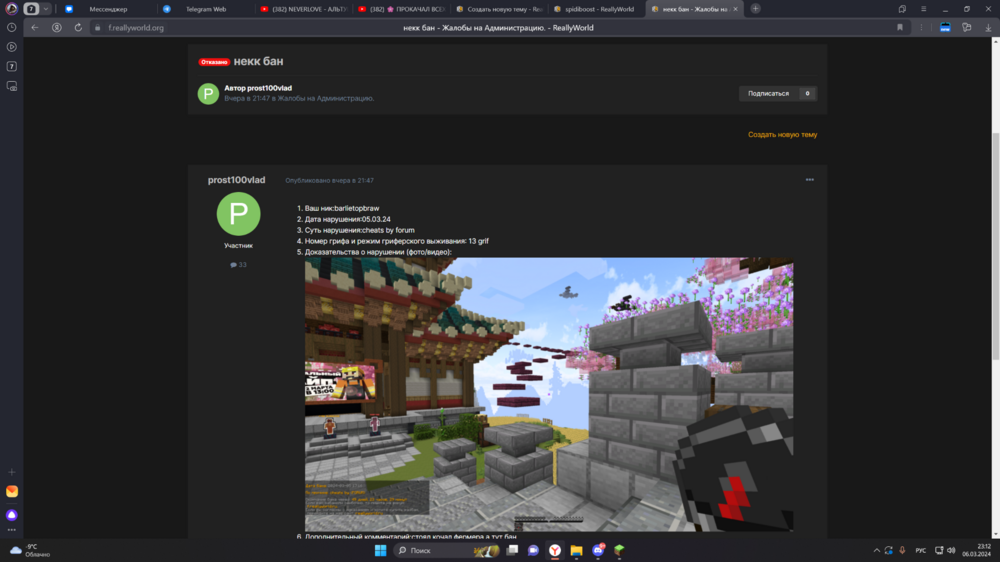Image resolution: width=1000 pixels, height=562 pixels.
Task: Open the 'Жалобы на Администрацию' forum link
Action: point(325,98)
